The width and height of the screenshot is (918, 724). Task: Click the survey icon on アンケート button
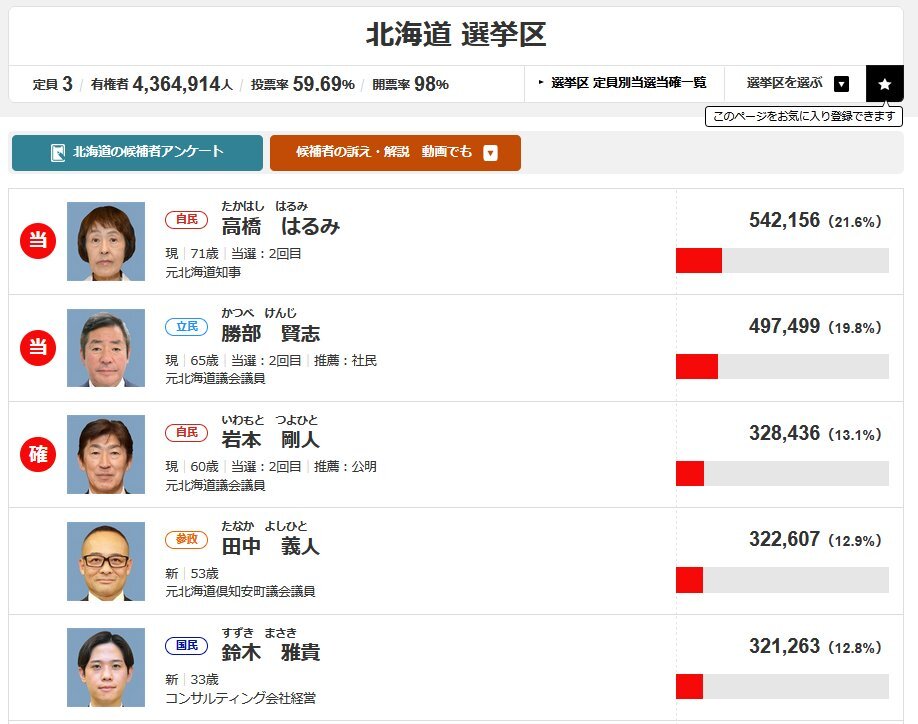(58, 152)
